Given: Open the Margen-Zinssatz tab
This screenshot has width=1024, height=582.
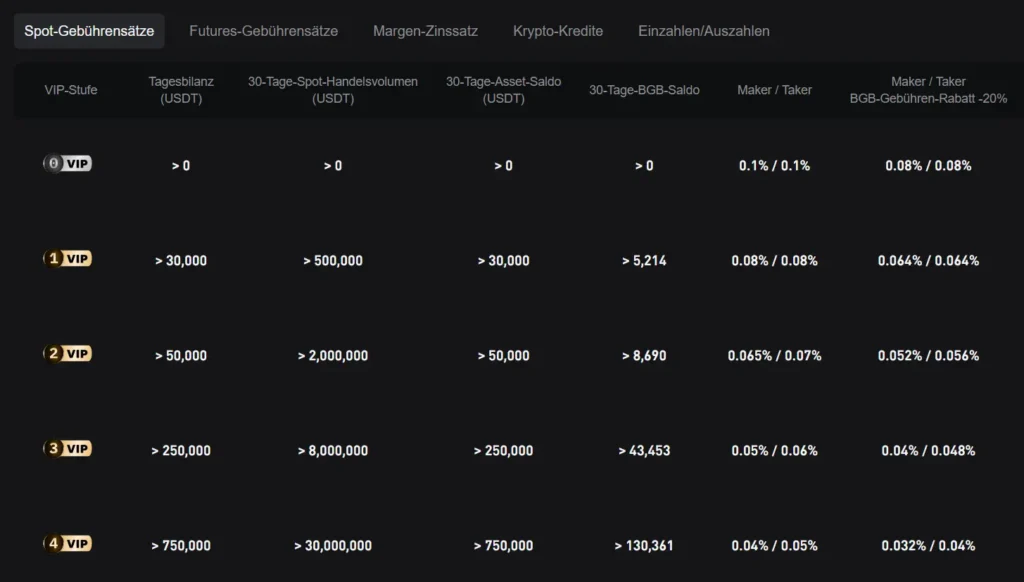Looking at the screenshot, I should click(425, 31).
